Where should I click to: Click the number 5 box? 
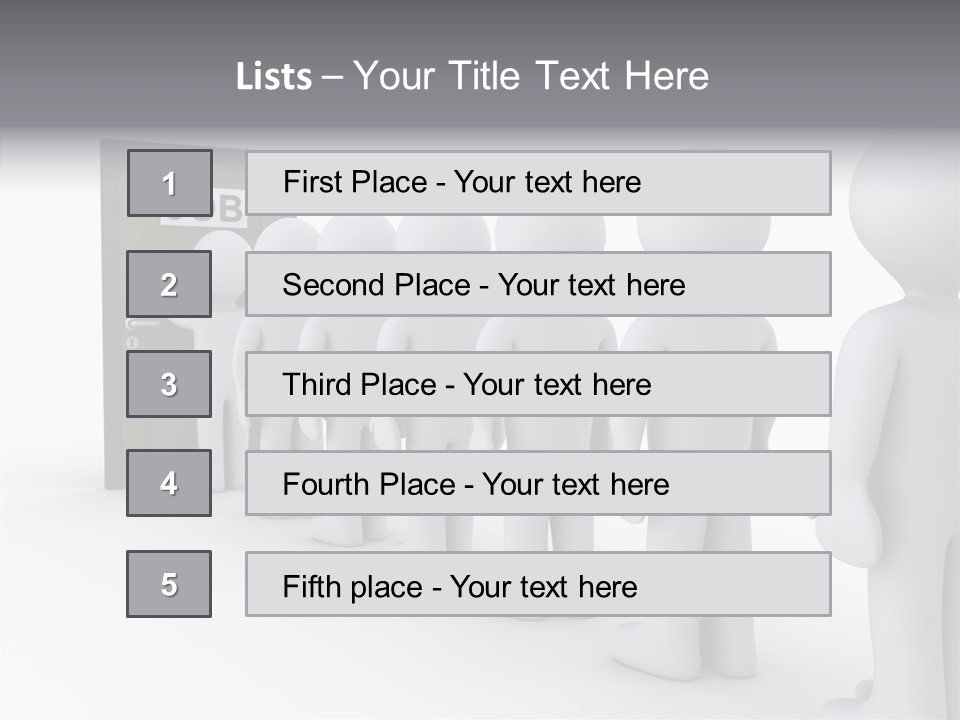(169, 584)
